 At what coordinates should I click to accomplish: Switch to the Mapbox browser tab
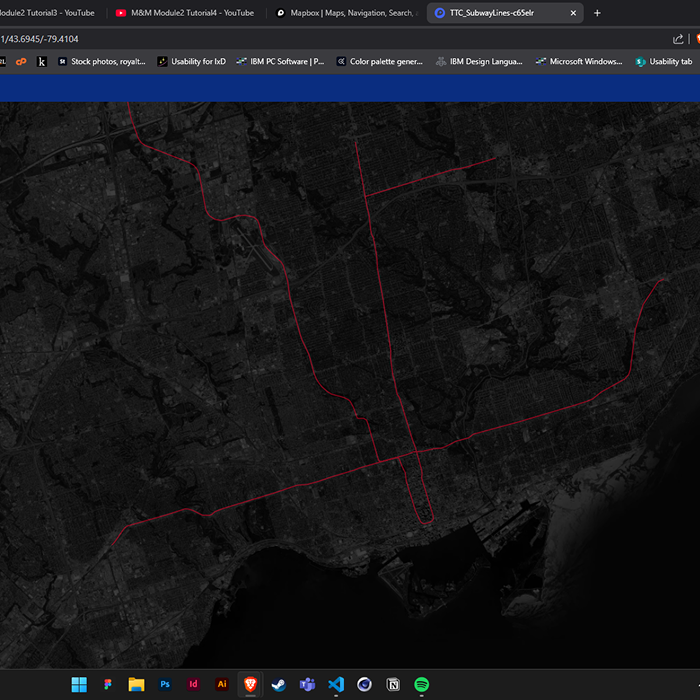[345, 13]
